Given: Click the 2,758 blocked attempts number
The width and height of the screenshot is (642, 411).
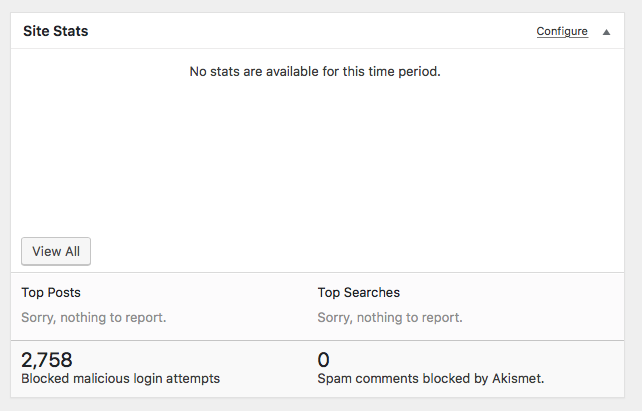Looking at the screenshot, I should (x=47, y=360).
